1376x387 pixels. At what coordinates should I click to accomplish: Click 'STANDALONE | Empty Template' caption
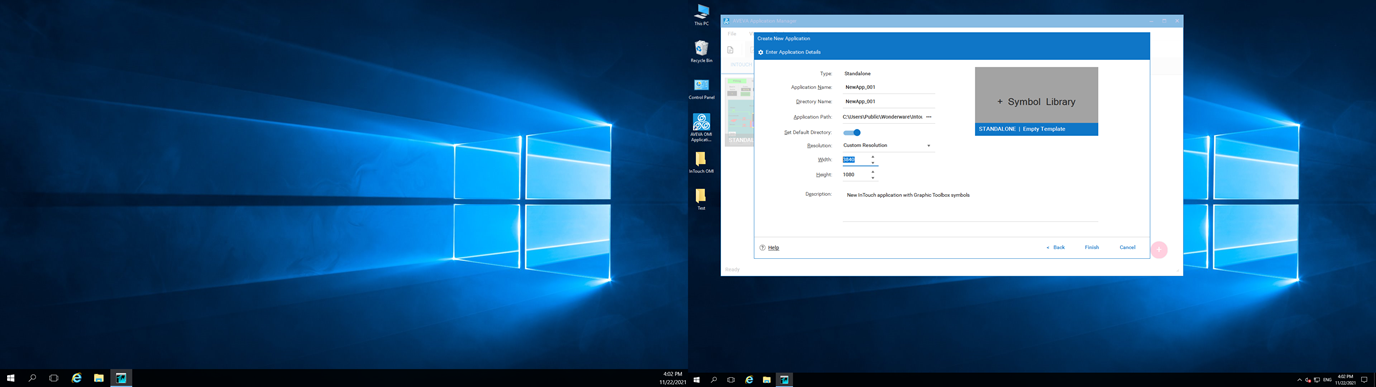[1022, 129]
